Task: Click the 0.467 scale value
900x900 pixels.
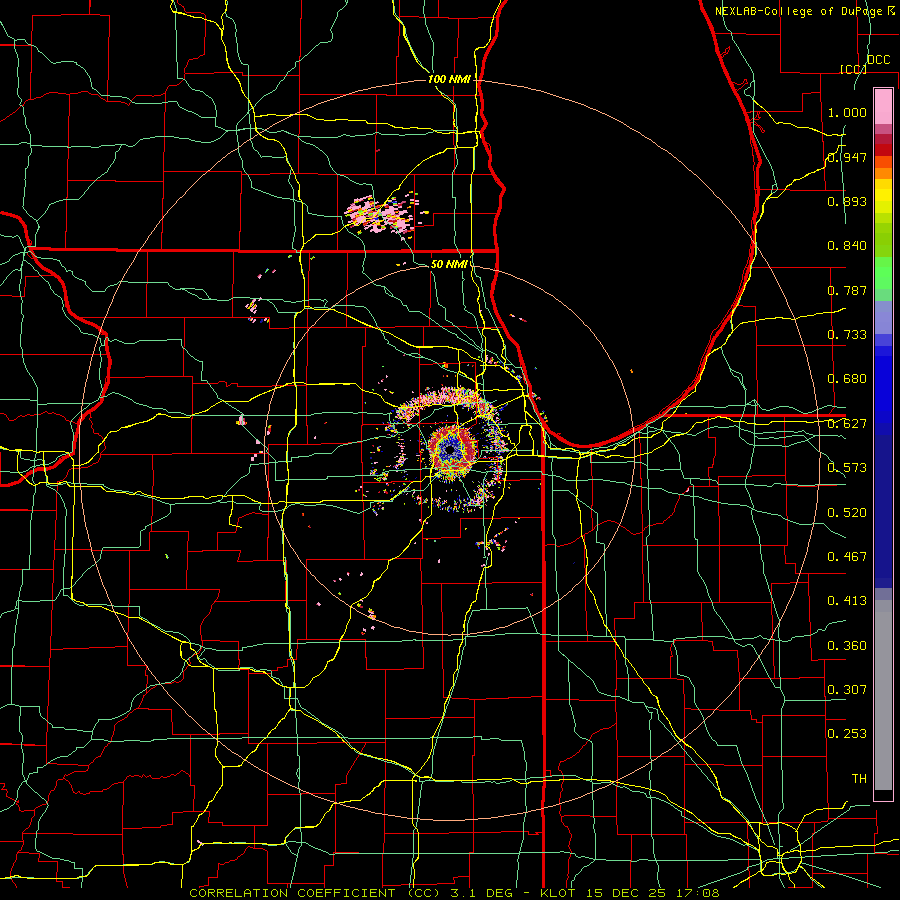Action: tap(847, 557)
